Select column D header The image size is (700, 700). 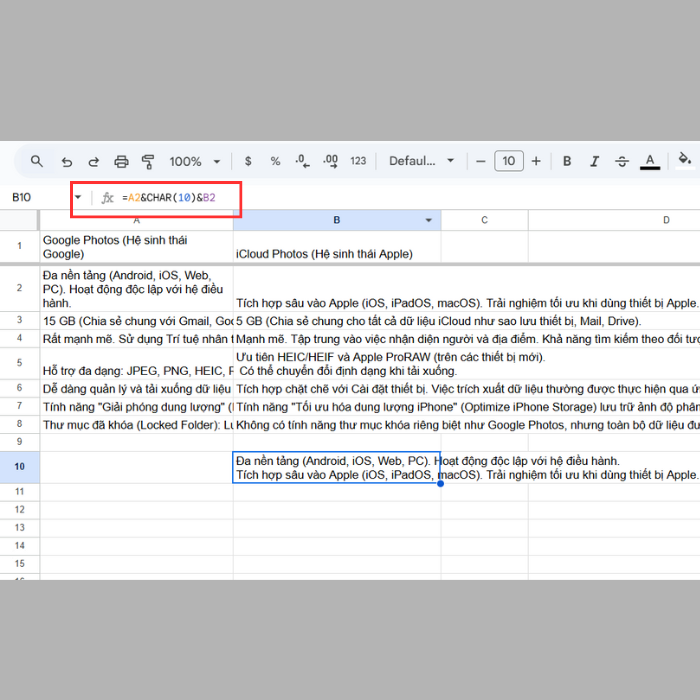pos(614,220)
